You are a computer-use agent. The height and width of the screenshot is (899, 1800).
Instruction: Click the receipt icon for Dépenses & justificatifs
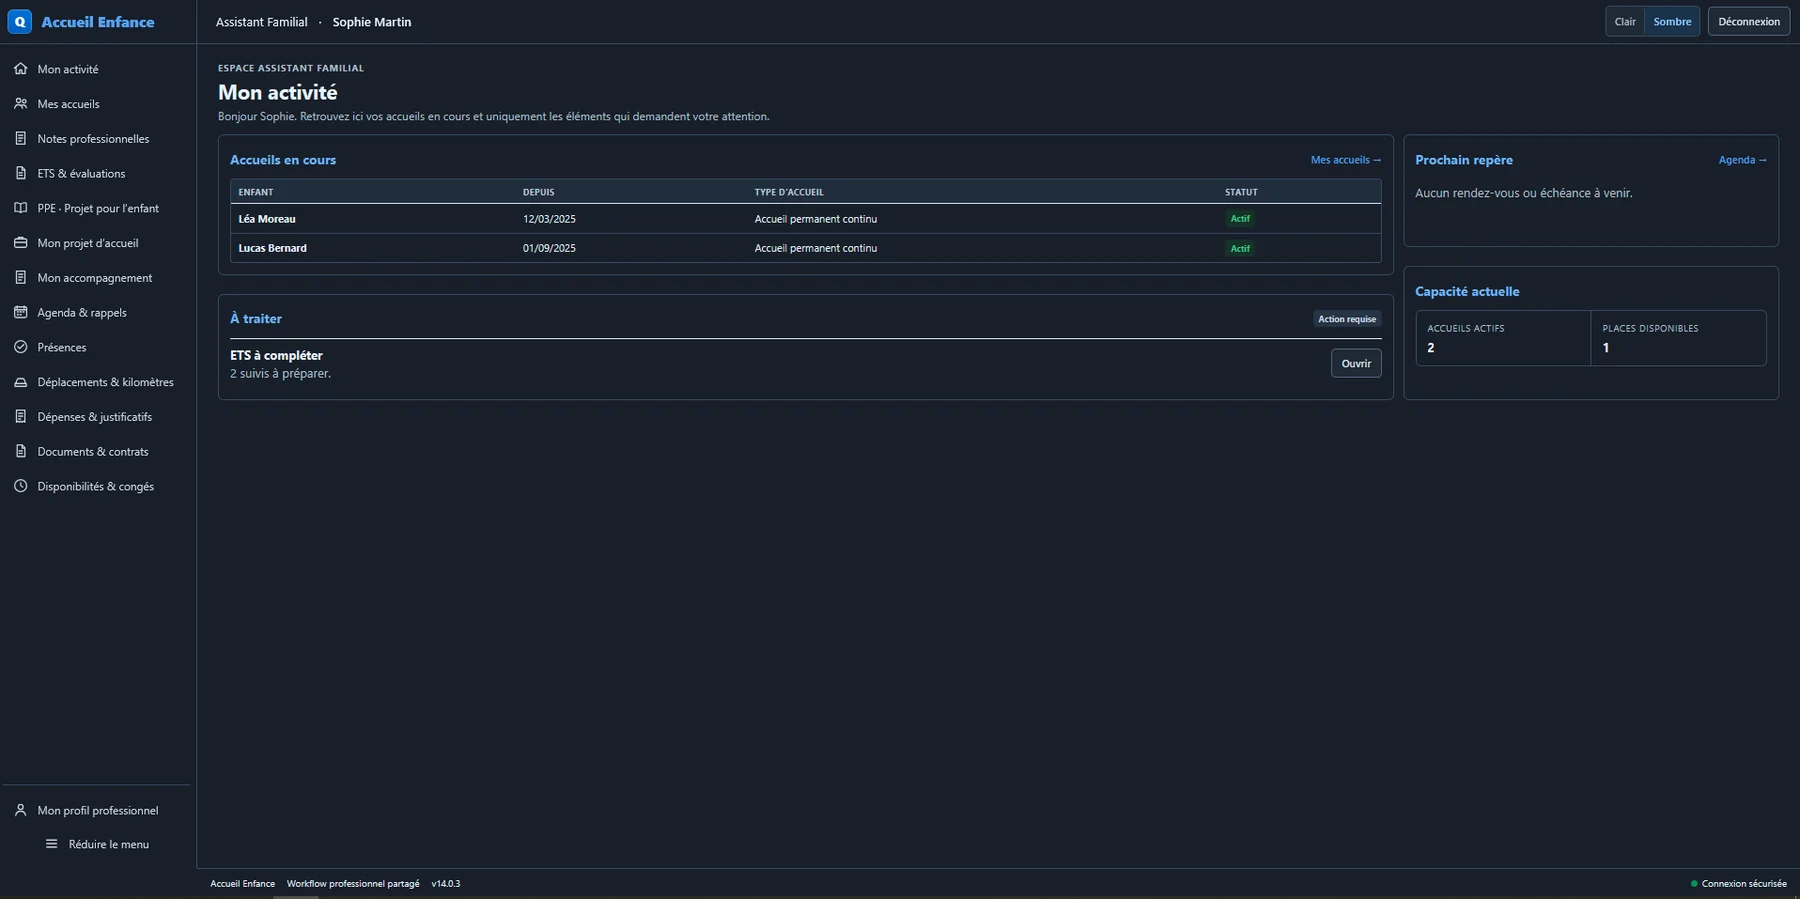point(20,417)
